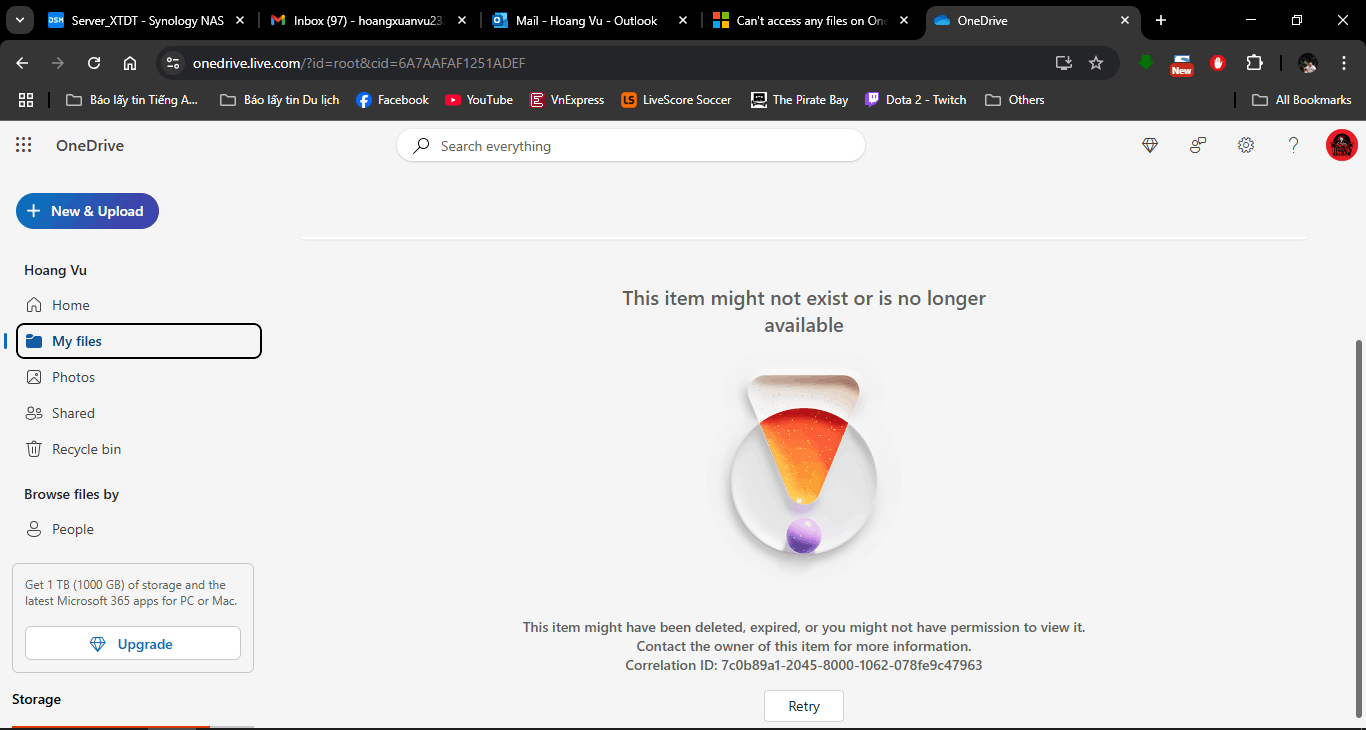The height and width of the screenshot is (730, 1366).
Task: Open Dota 2 - Twitch bookmark
Action: (x=916, y=100)
